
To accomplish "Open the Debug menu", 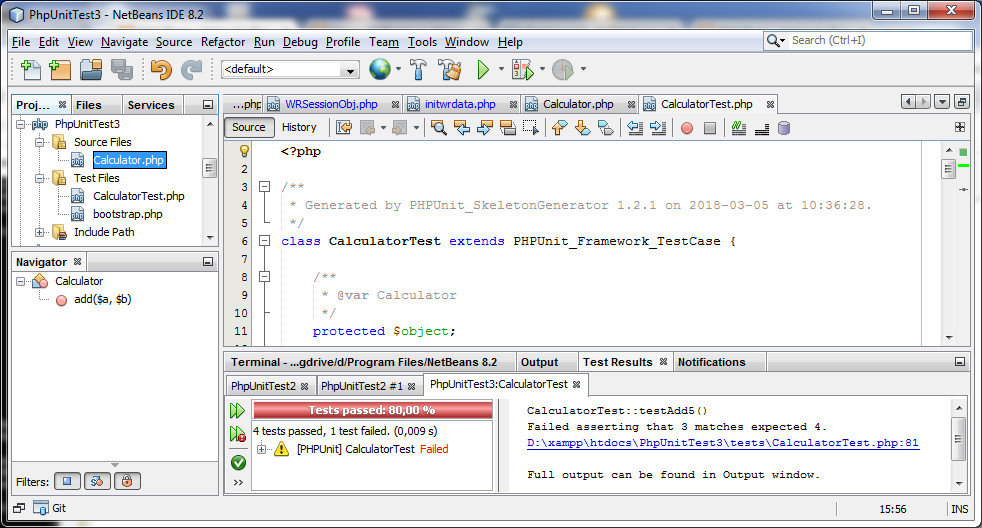I will 300,42.
